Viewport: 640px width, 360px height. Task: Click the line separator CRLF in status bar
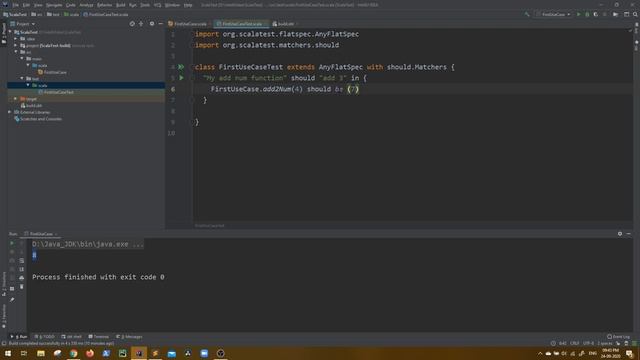574,343
